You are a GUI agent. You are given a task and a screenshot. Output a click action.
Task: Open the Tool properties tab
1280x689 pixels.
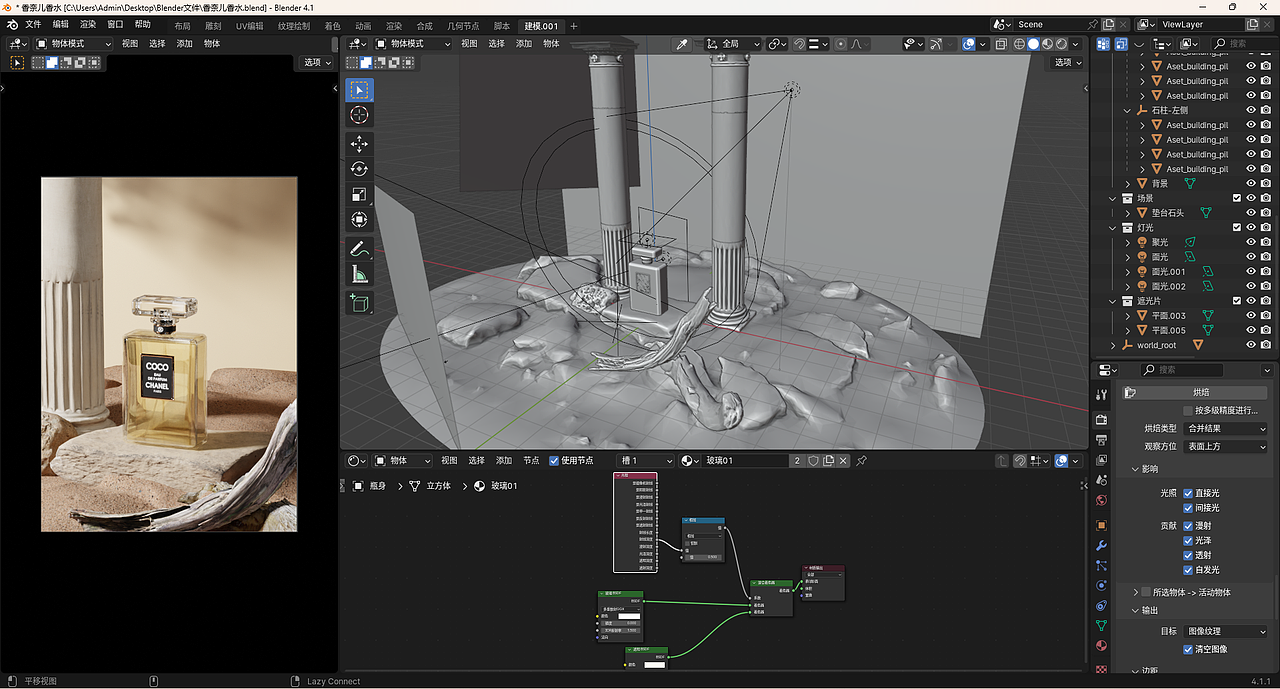[1102, 395]
